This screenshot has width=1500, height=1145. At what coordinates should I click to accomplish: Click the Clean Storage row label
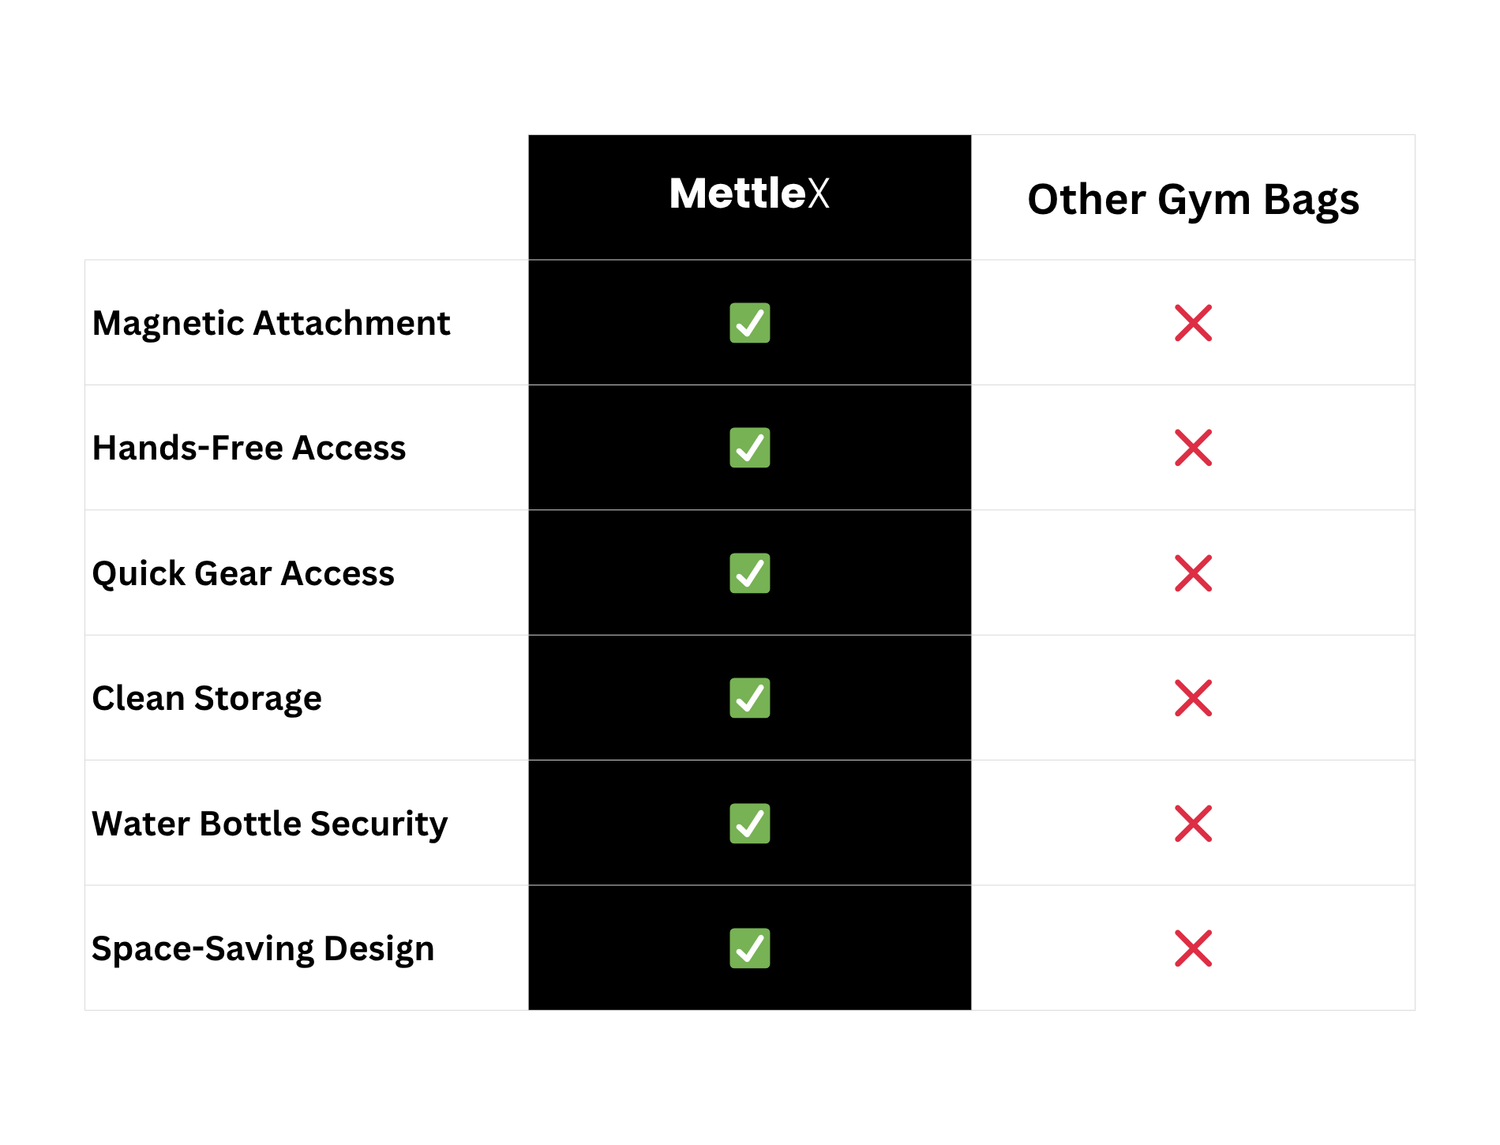pyautogui.click(x=207, y=698)
